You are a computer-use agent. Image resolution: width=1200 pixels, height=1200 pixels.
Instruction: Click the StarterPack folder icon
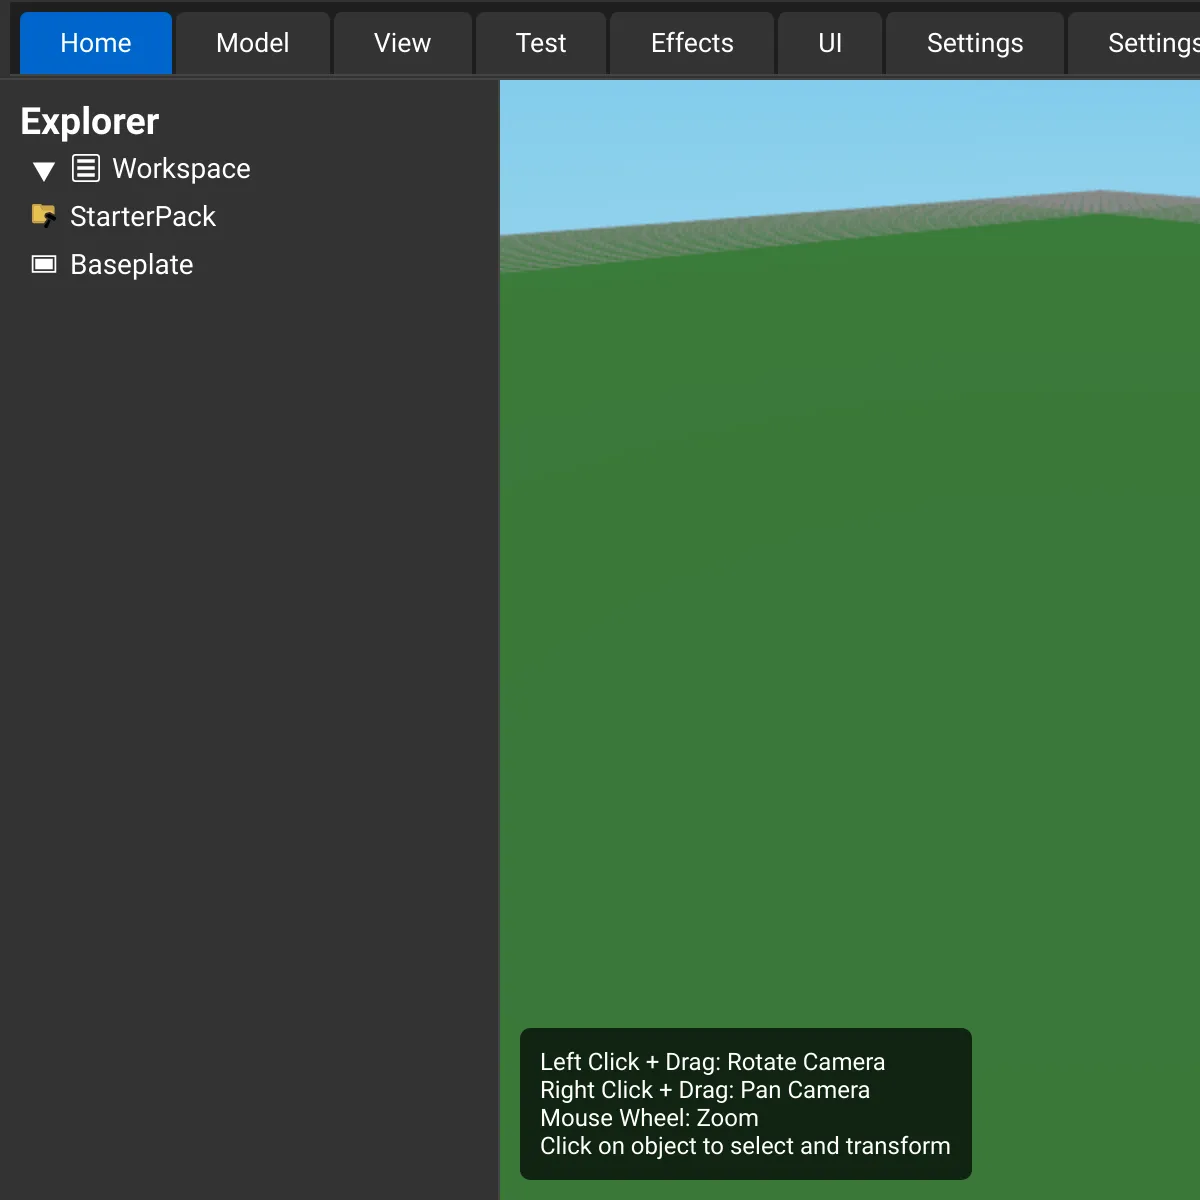point(44,216)
